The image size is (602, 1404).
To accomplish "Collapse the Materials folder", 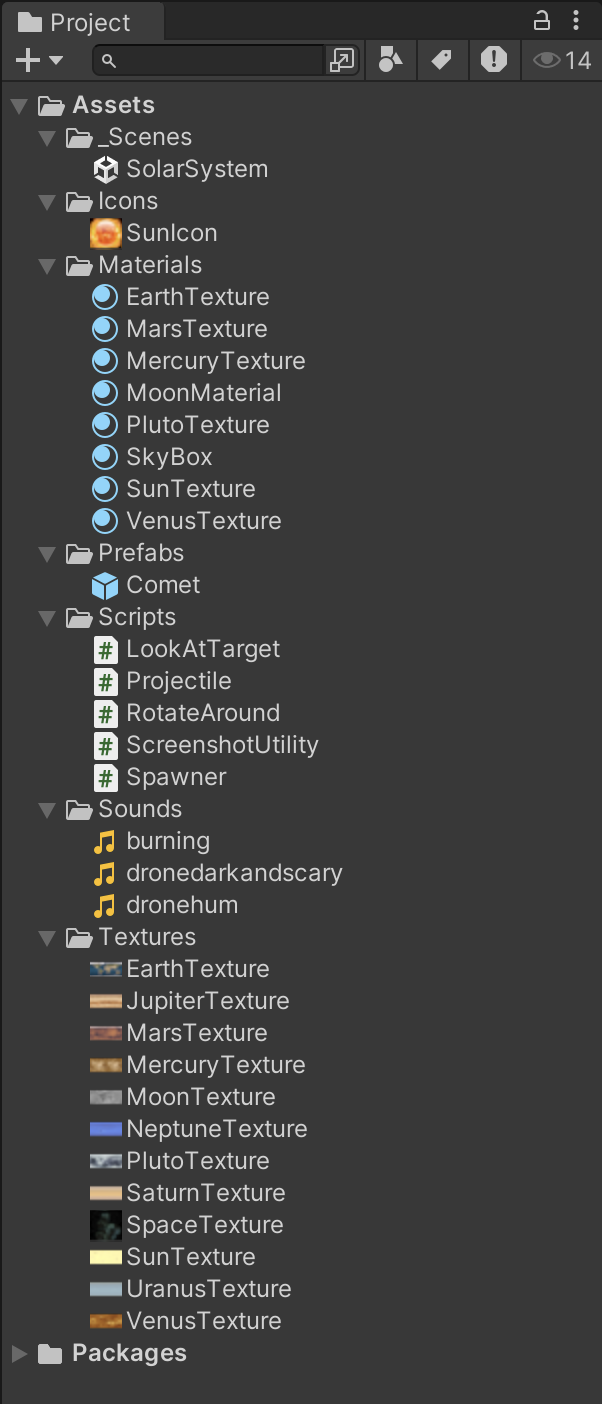I will [47, 265].
